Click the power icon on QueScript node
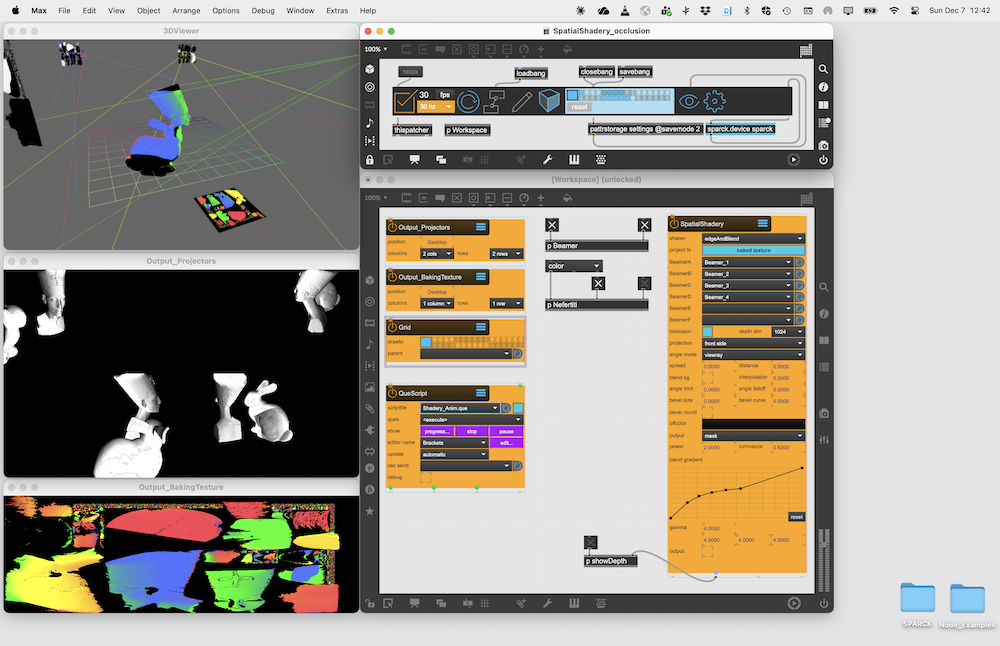 [392, 393]
